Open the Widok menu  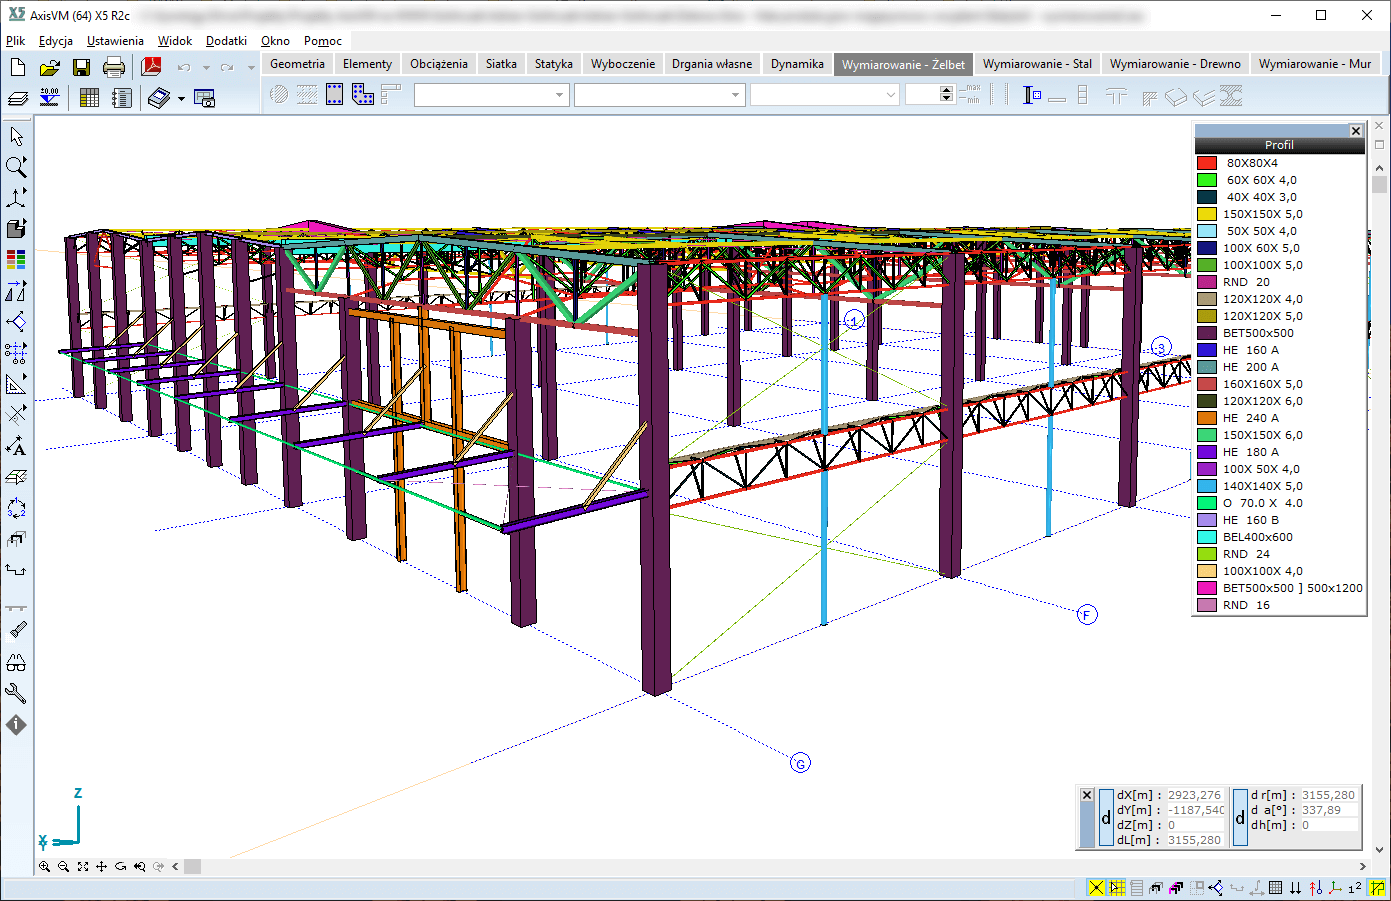(x=174, y=41)
